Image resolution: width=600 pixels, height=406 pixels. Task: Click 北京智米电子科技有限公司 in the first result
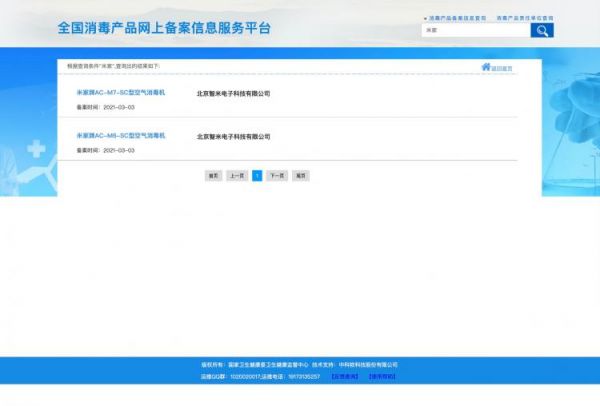point(233,94)
